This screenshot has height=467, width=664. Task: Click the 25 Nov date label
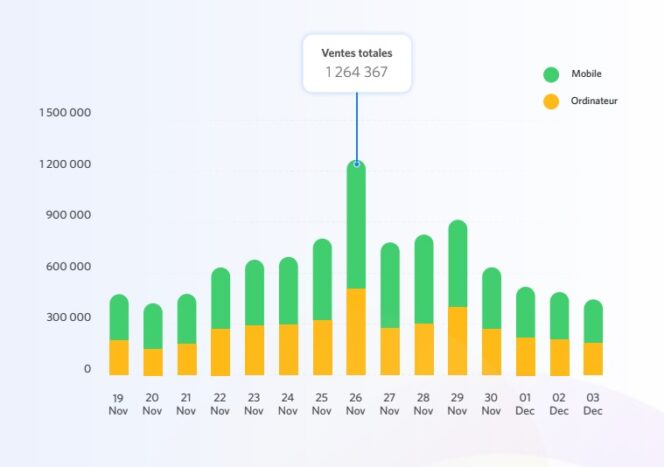[321, 405]
